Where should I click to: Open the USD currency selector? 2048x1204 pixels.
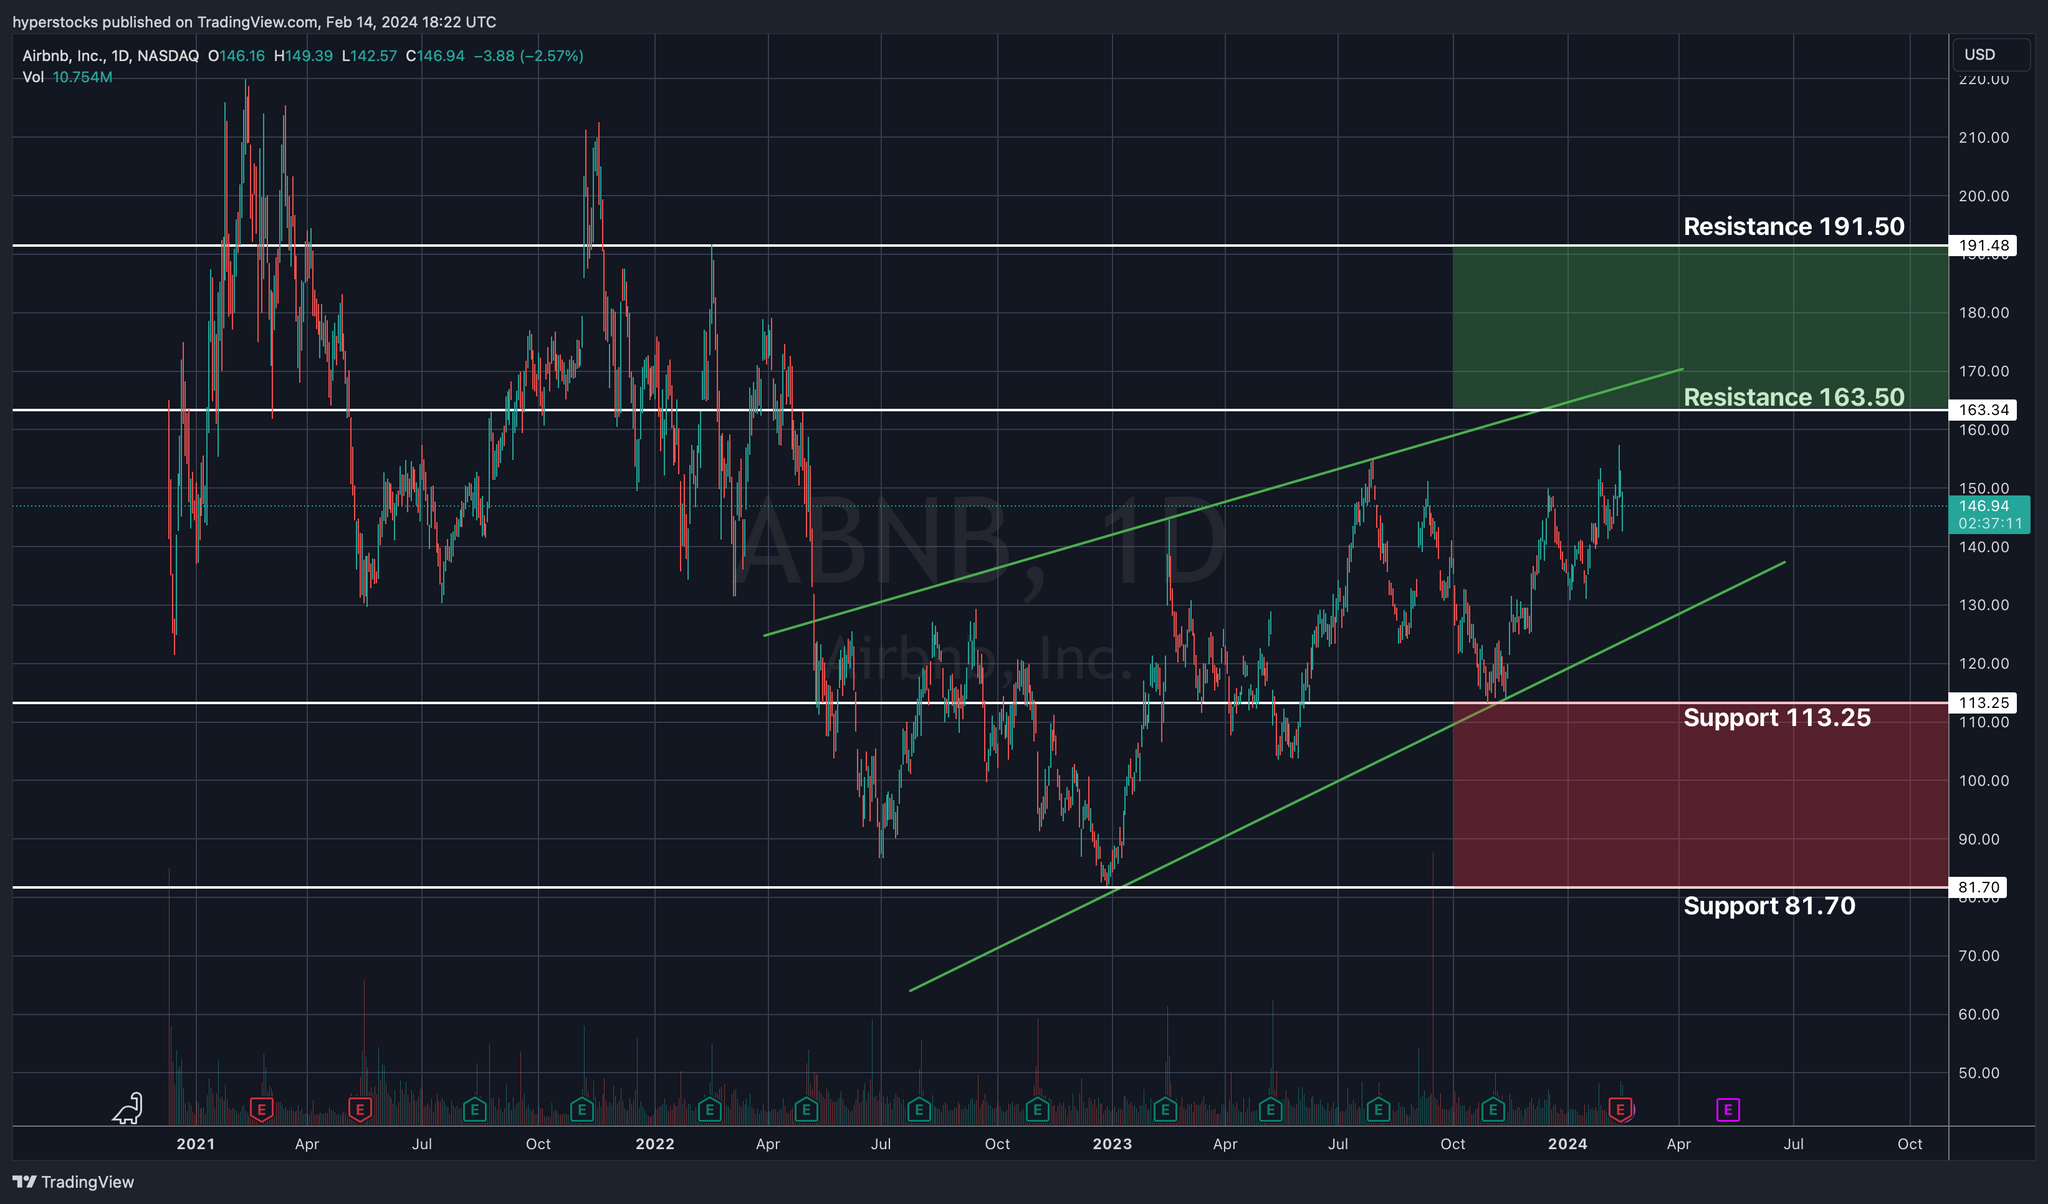pos(1990,55)
